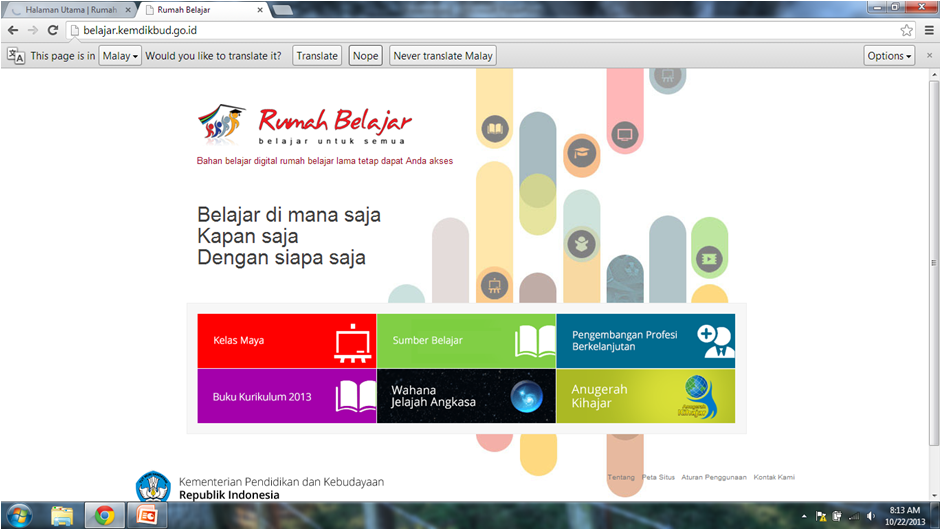Click the vertical page scrollbar
The height and width of the screenshot is (530, 941).
[934, 262]
